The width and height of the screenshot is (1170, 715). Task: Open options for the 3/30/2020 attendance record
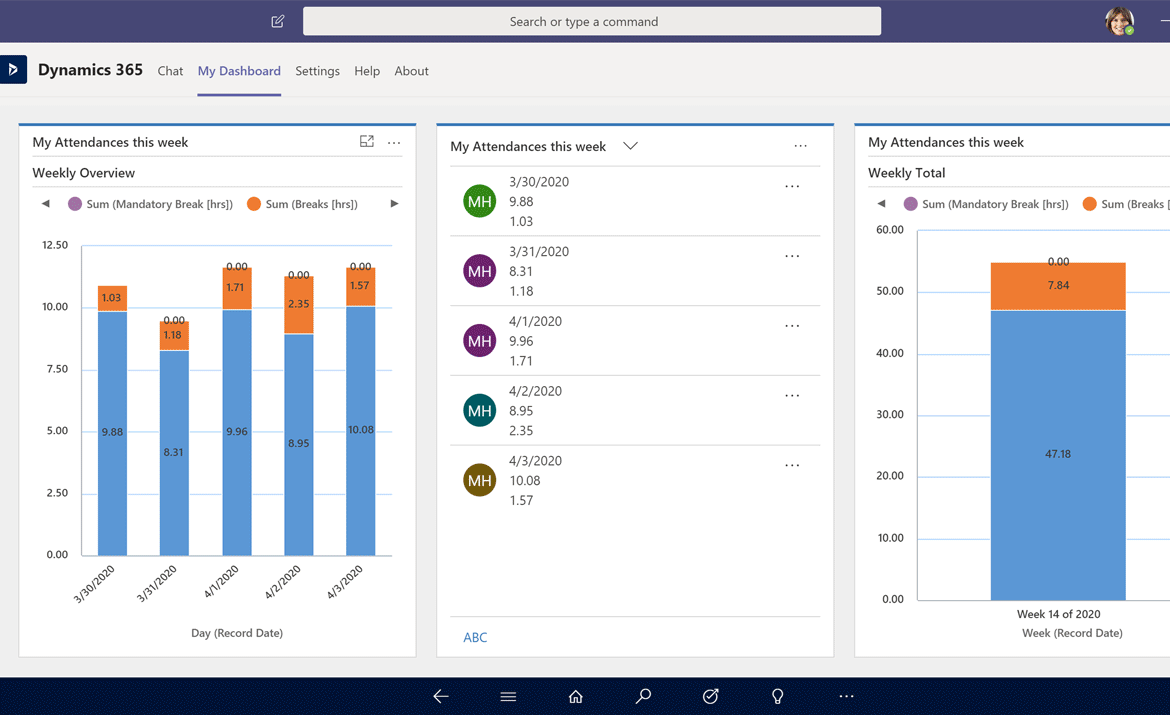point(792,187)
